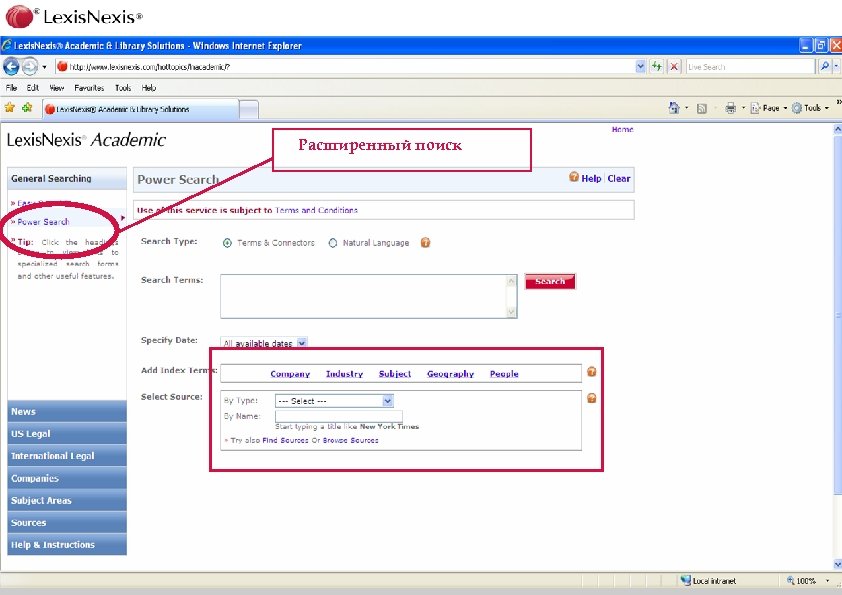Click the browser Forward arrow button
Viewport: 842px width, 595px height.
point(30,67)
